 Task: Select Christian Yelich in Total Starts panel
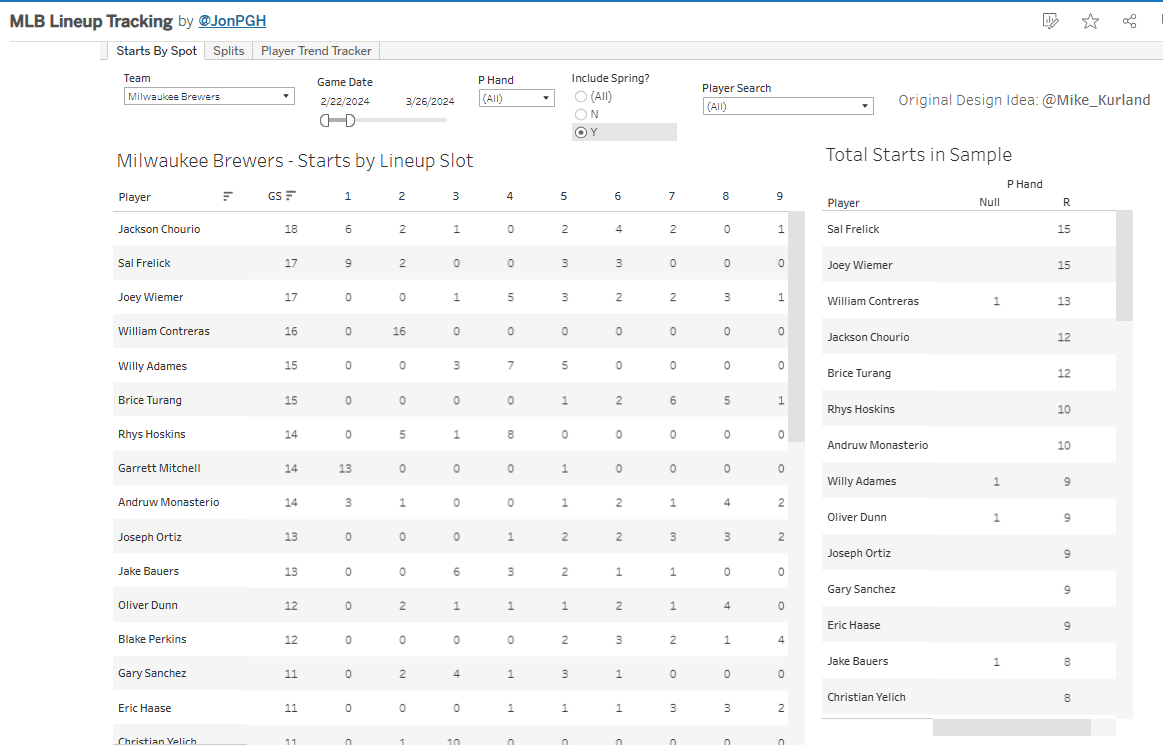point(866,698)
